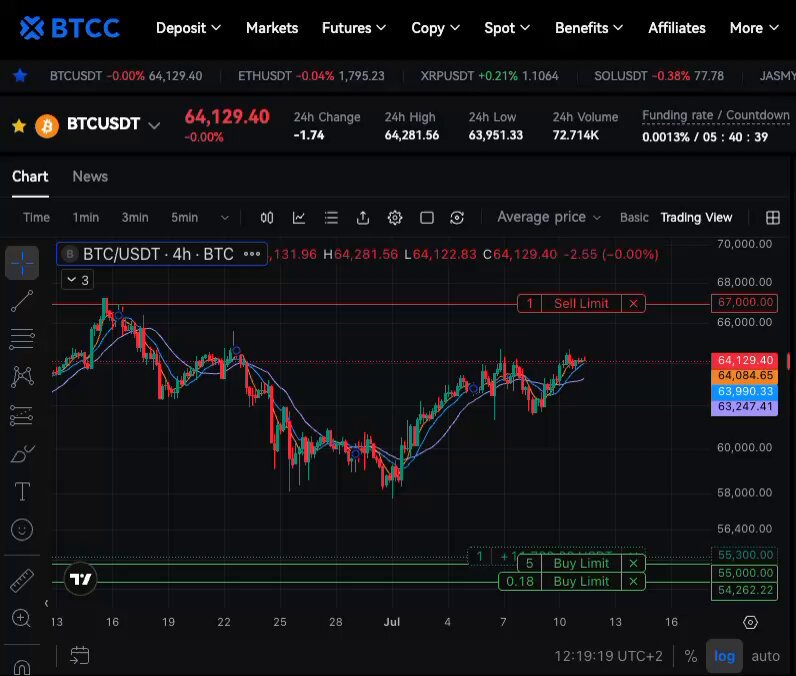Select SOLUSDT in the ticker bar
This screenshot has width=796, height=676.
coord(659,76)
